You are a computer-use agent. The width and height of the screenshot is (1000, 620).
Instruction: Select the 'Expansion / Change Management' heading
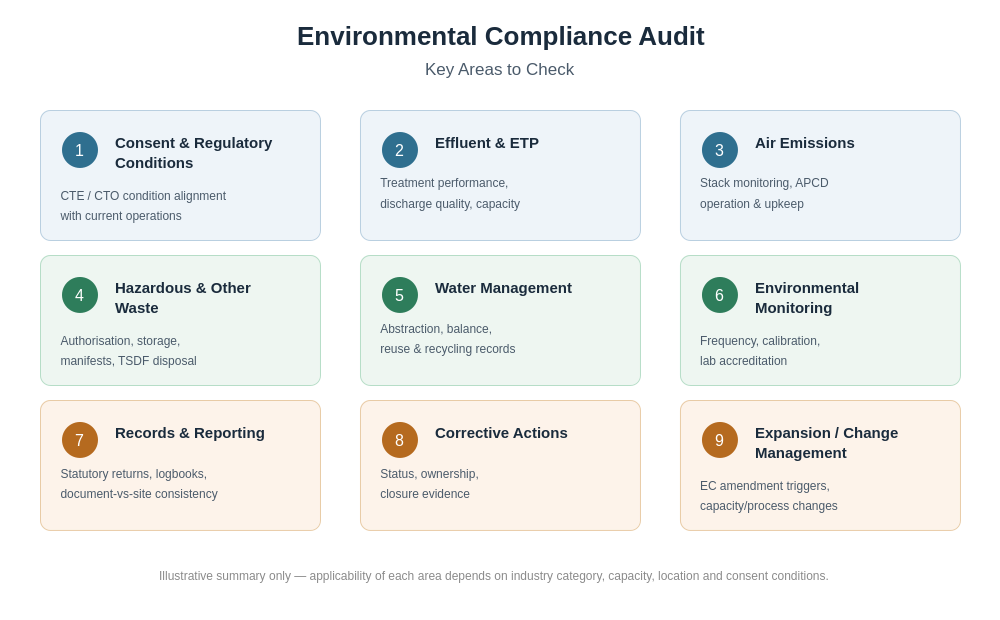(x=827, y=443)
